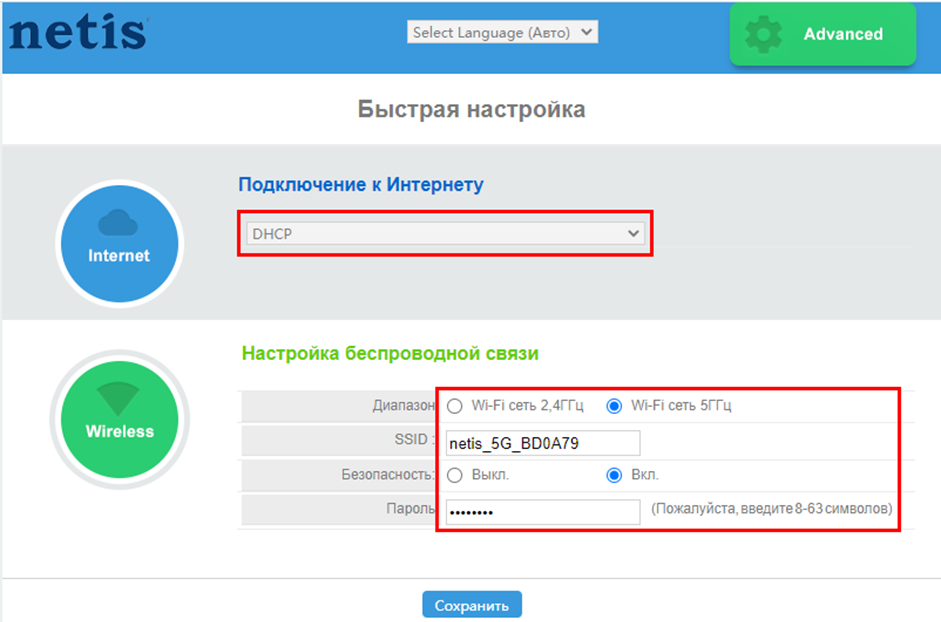Click the Пароль password field

click(x=542, y=511)
